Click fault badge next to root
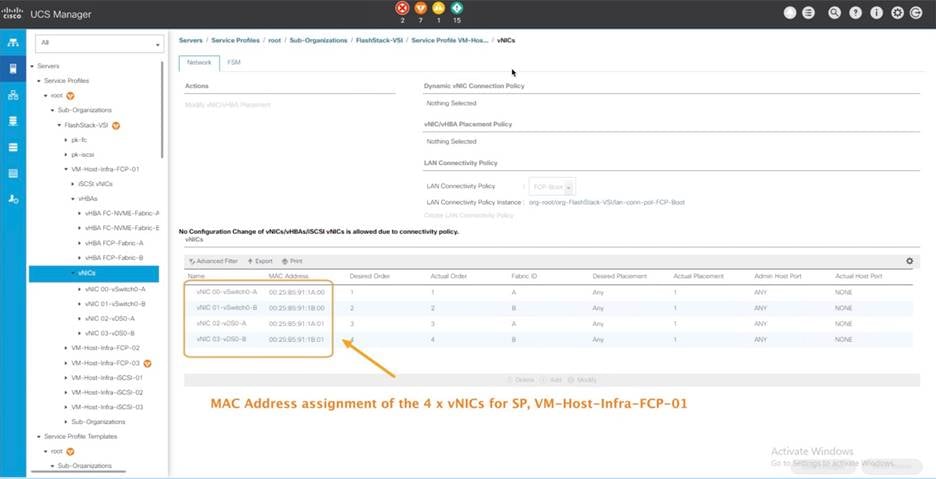Image resolution: width=936 pixels, height=479 pixels. tap(70, 96)
